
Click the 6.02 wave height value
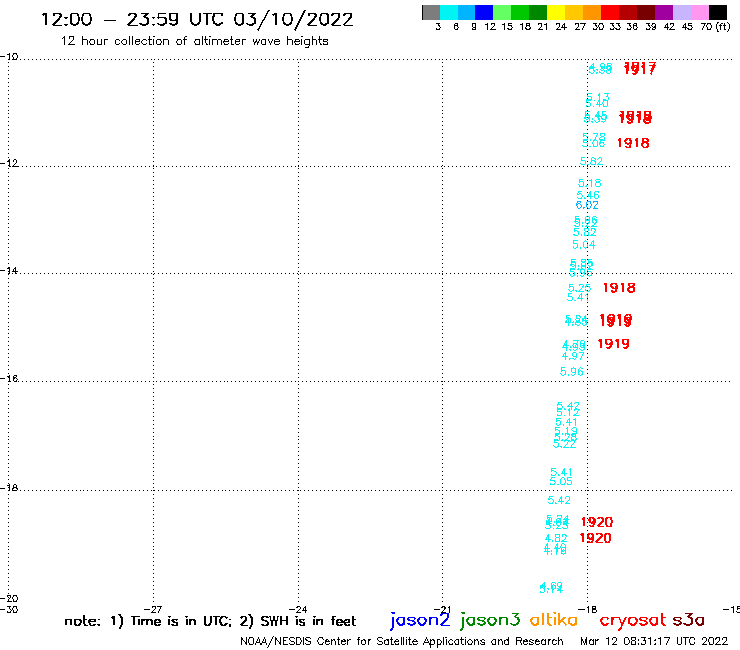click(587, 205)
